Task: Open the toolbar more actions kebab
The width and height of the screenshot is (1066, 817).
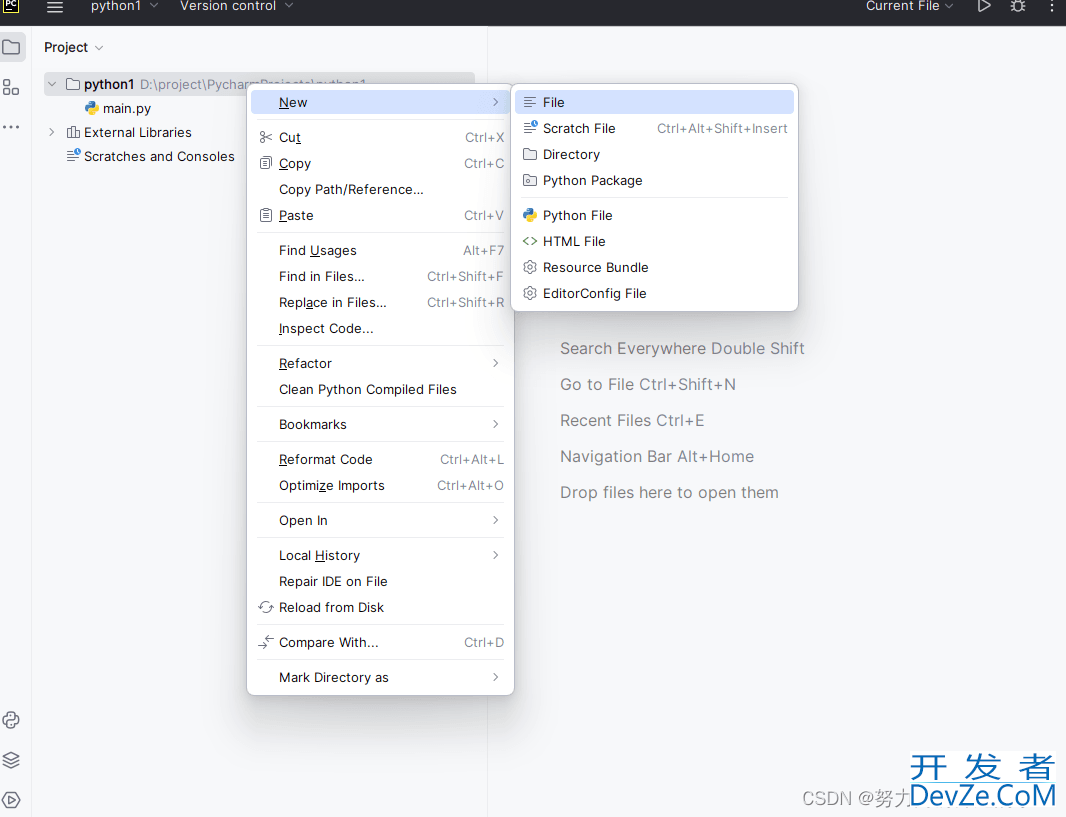Action: point(1052,6)
